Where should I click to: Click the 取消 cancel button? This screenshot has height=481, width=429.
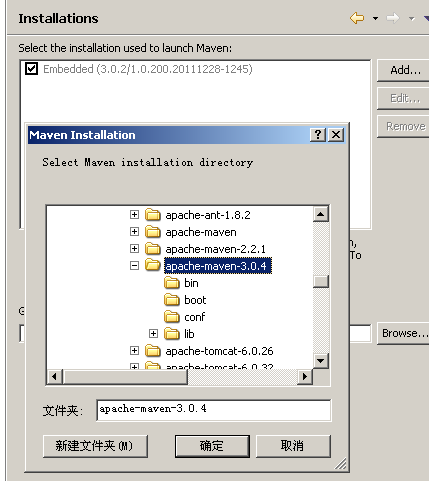point(293,446)
